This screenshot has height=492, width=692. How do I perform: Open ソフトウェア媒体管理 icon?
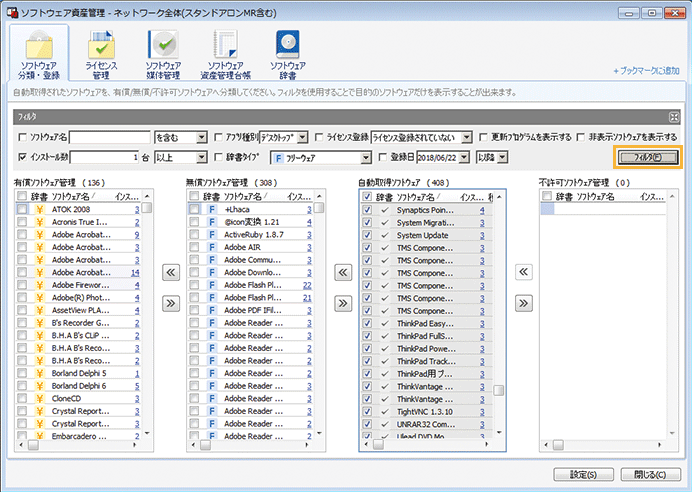point(163,53)
